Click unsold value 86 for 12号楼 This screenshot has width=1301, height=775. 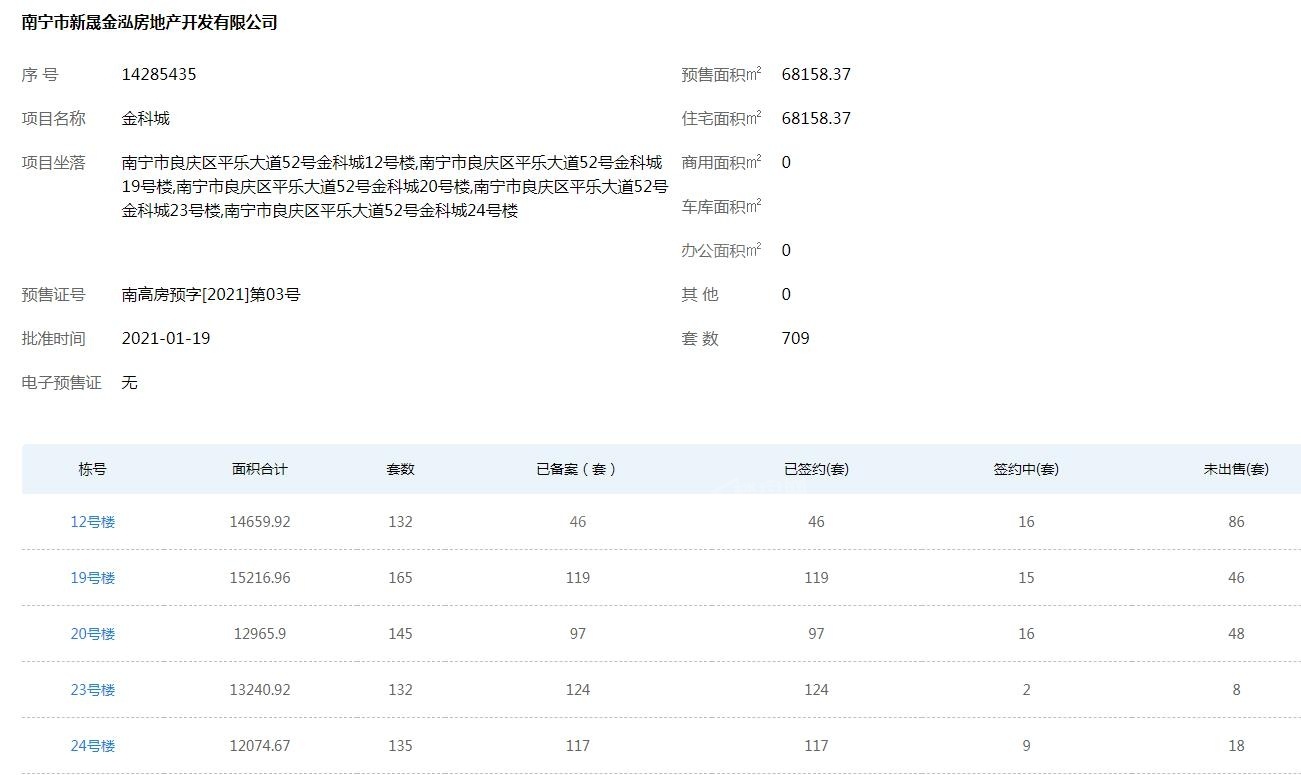tap(1237, 522)
